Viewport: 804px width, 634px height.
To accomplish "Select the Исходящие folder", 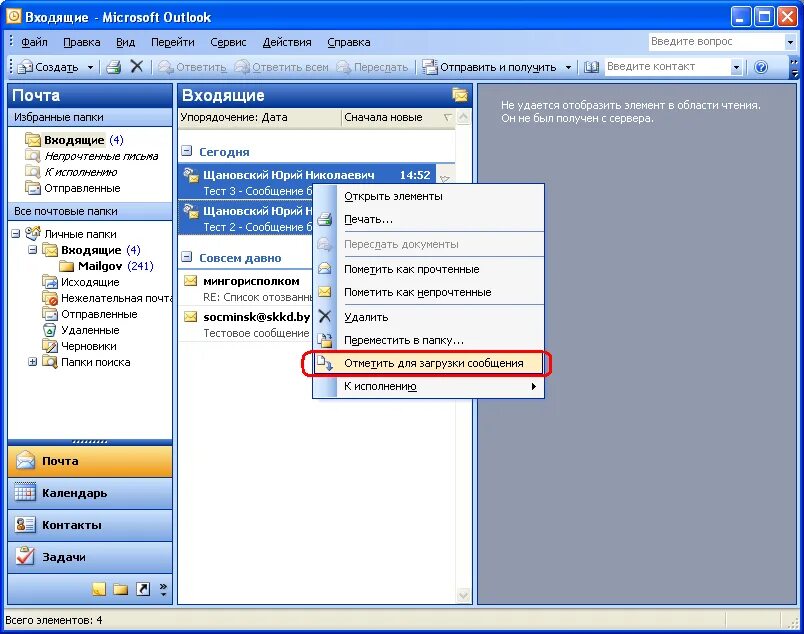I will (x=81, y=282).
